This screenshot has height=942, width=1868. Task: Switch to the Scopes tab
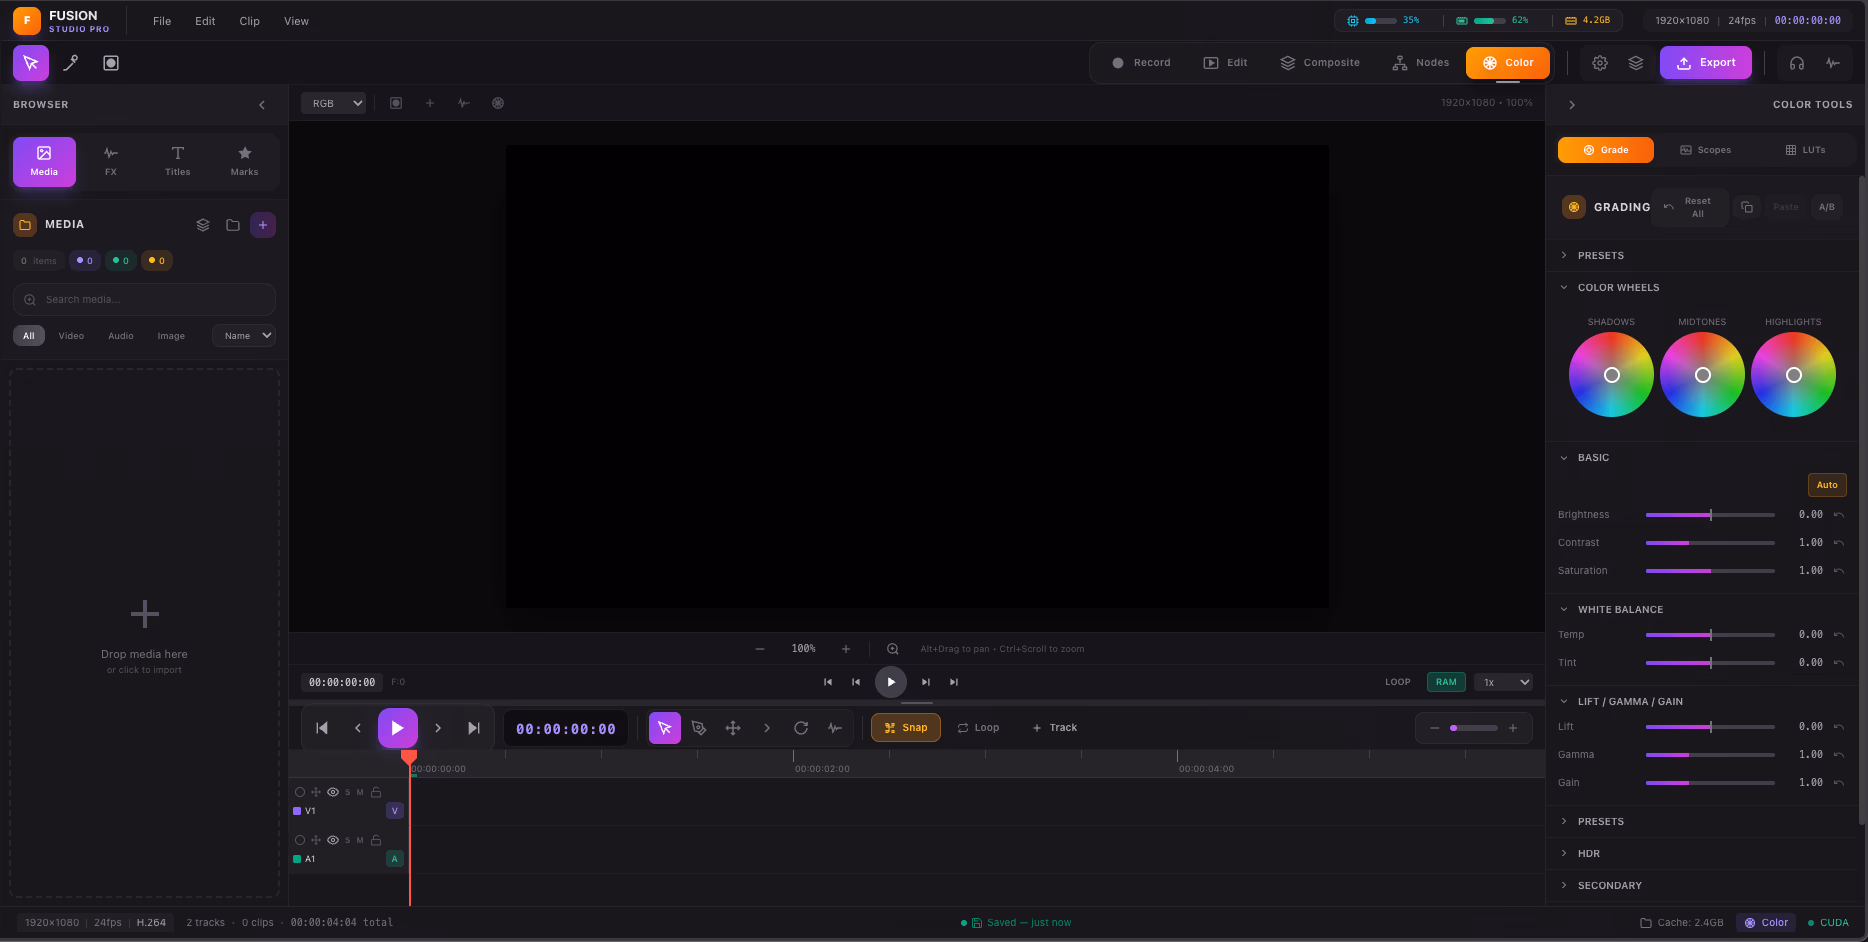tap(1705, 150)
